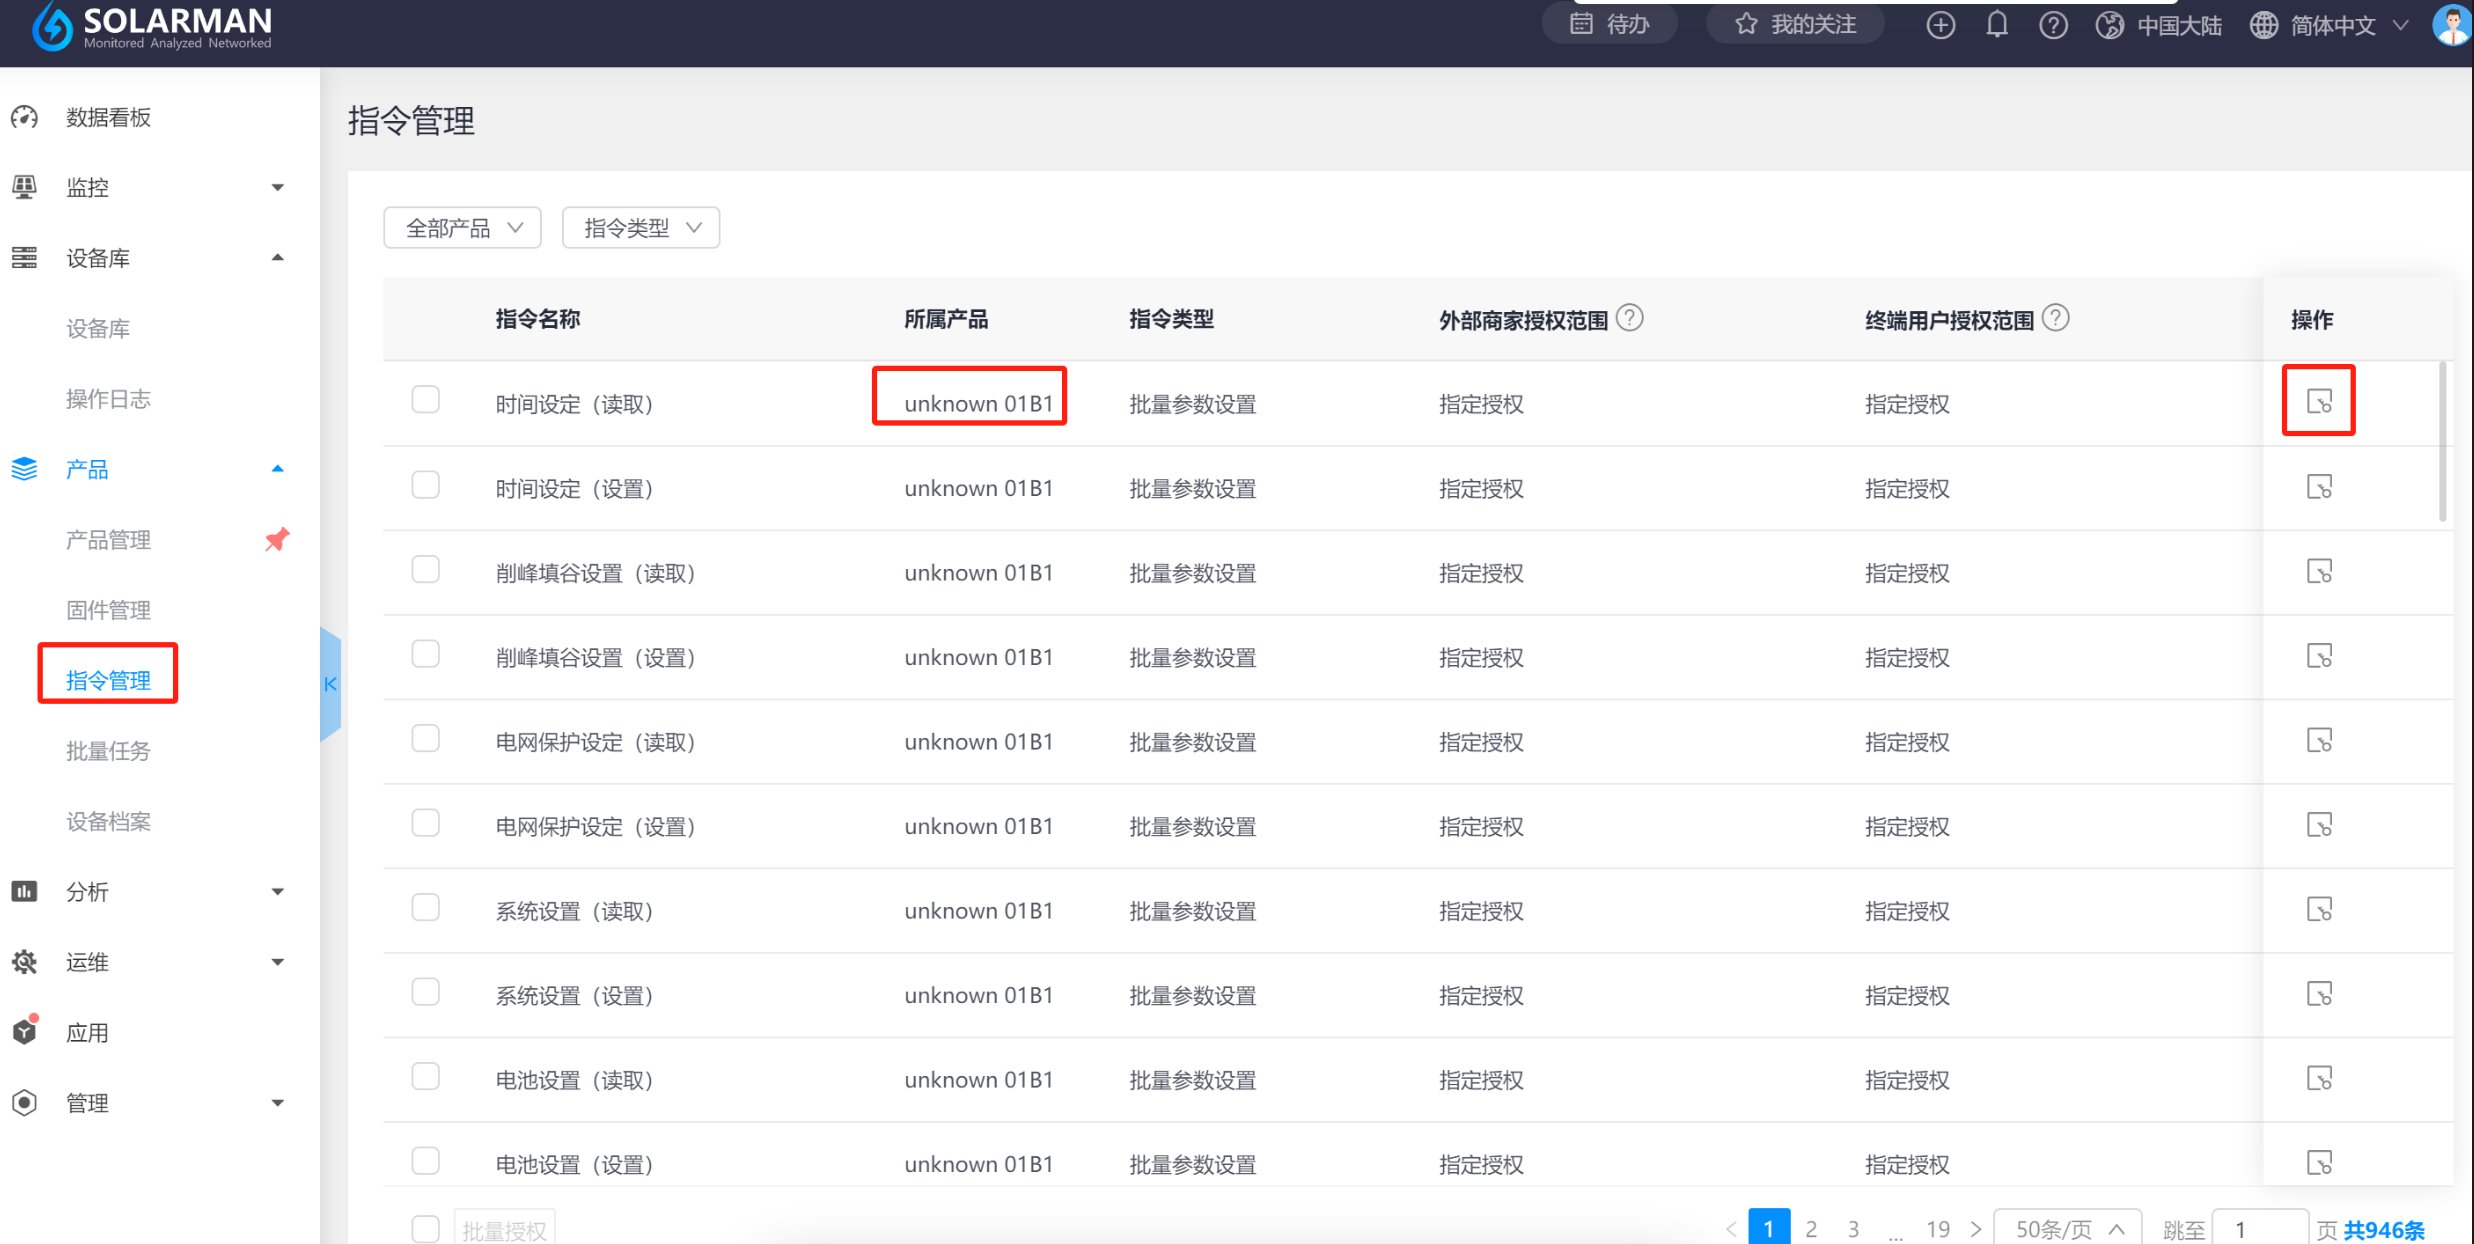Tick the checkbox for 系统设置（读取）row
Image resolution: width=2474 pixels, height=1244 pixels.
click(x=425, y=908)
